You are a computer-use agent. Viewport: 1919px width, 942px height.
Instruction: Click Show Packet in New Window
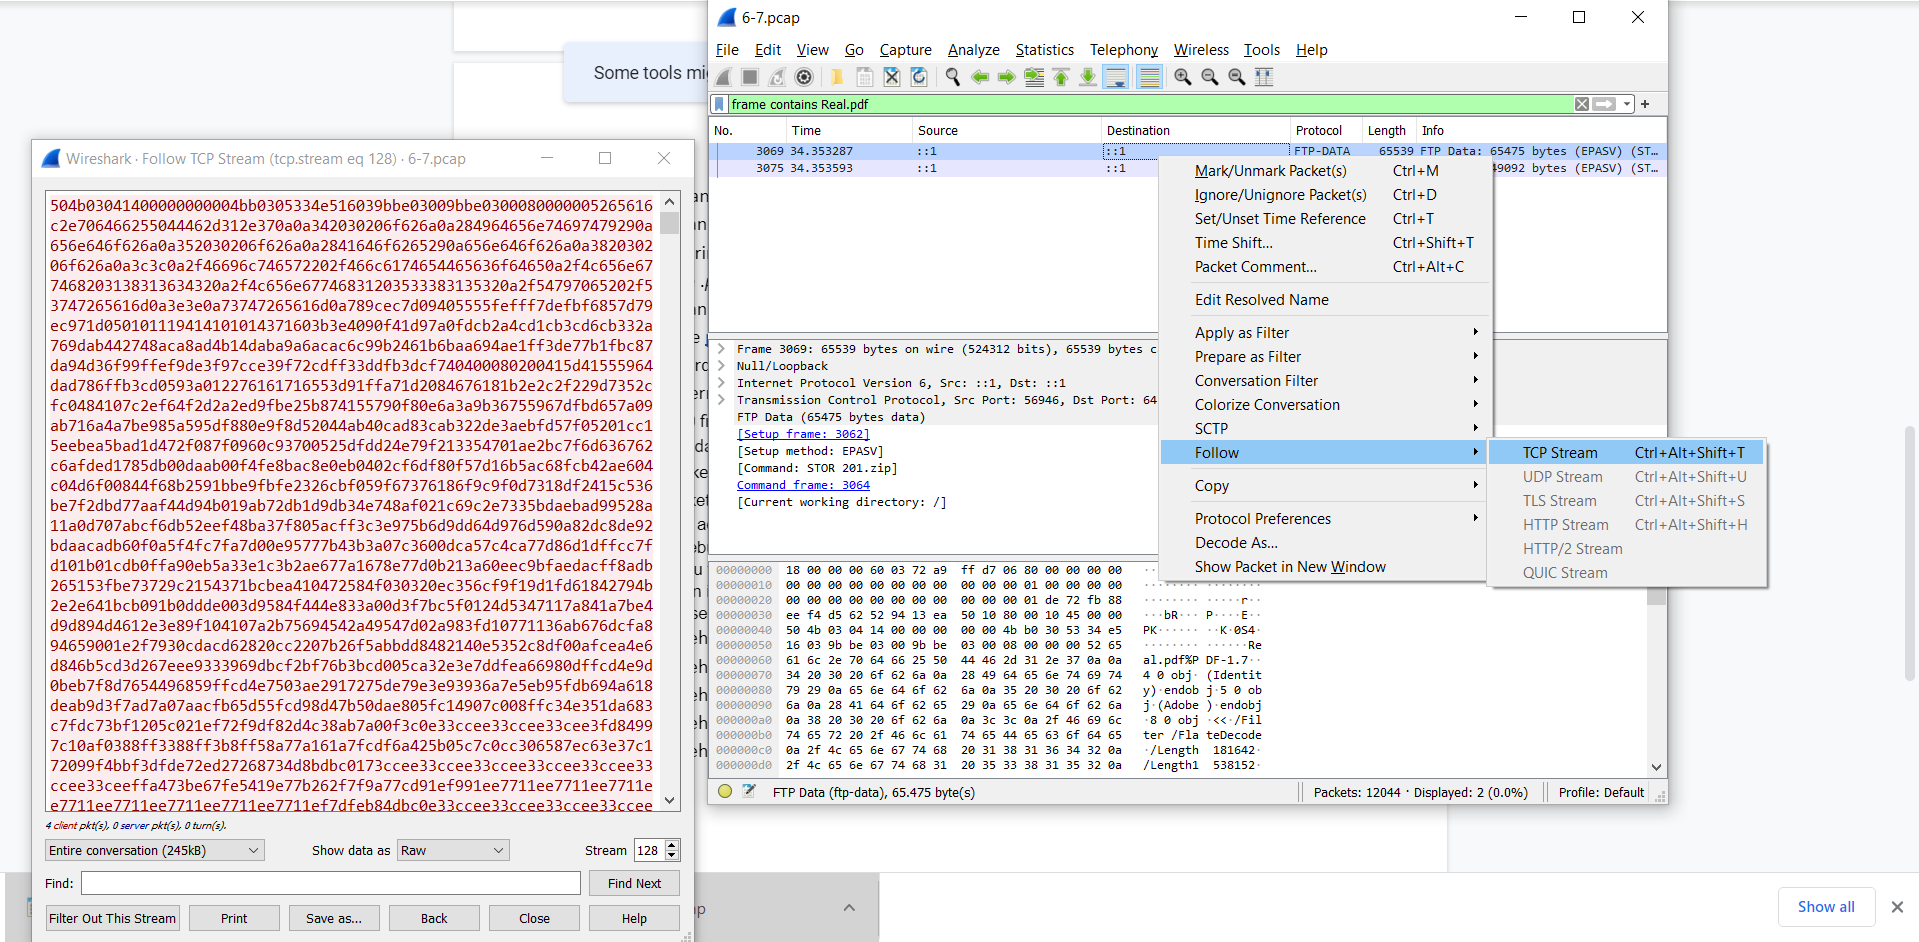[1325, 567]
